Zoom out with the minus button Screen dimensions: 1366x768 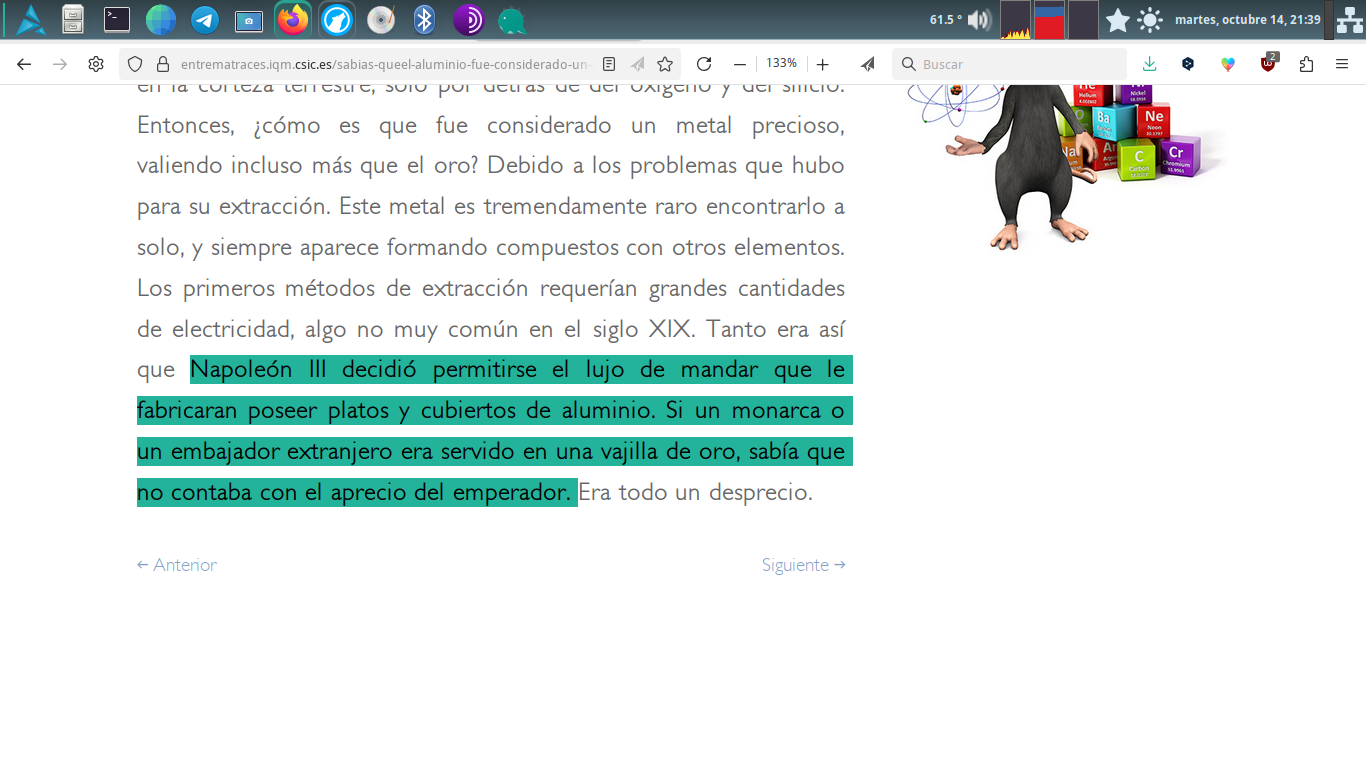pyautogui.click(x=740, y=64)
